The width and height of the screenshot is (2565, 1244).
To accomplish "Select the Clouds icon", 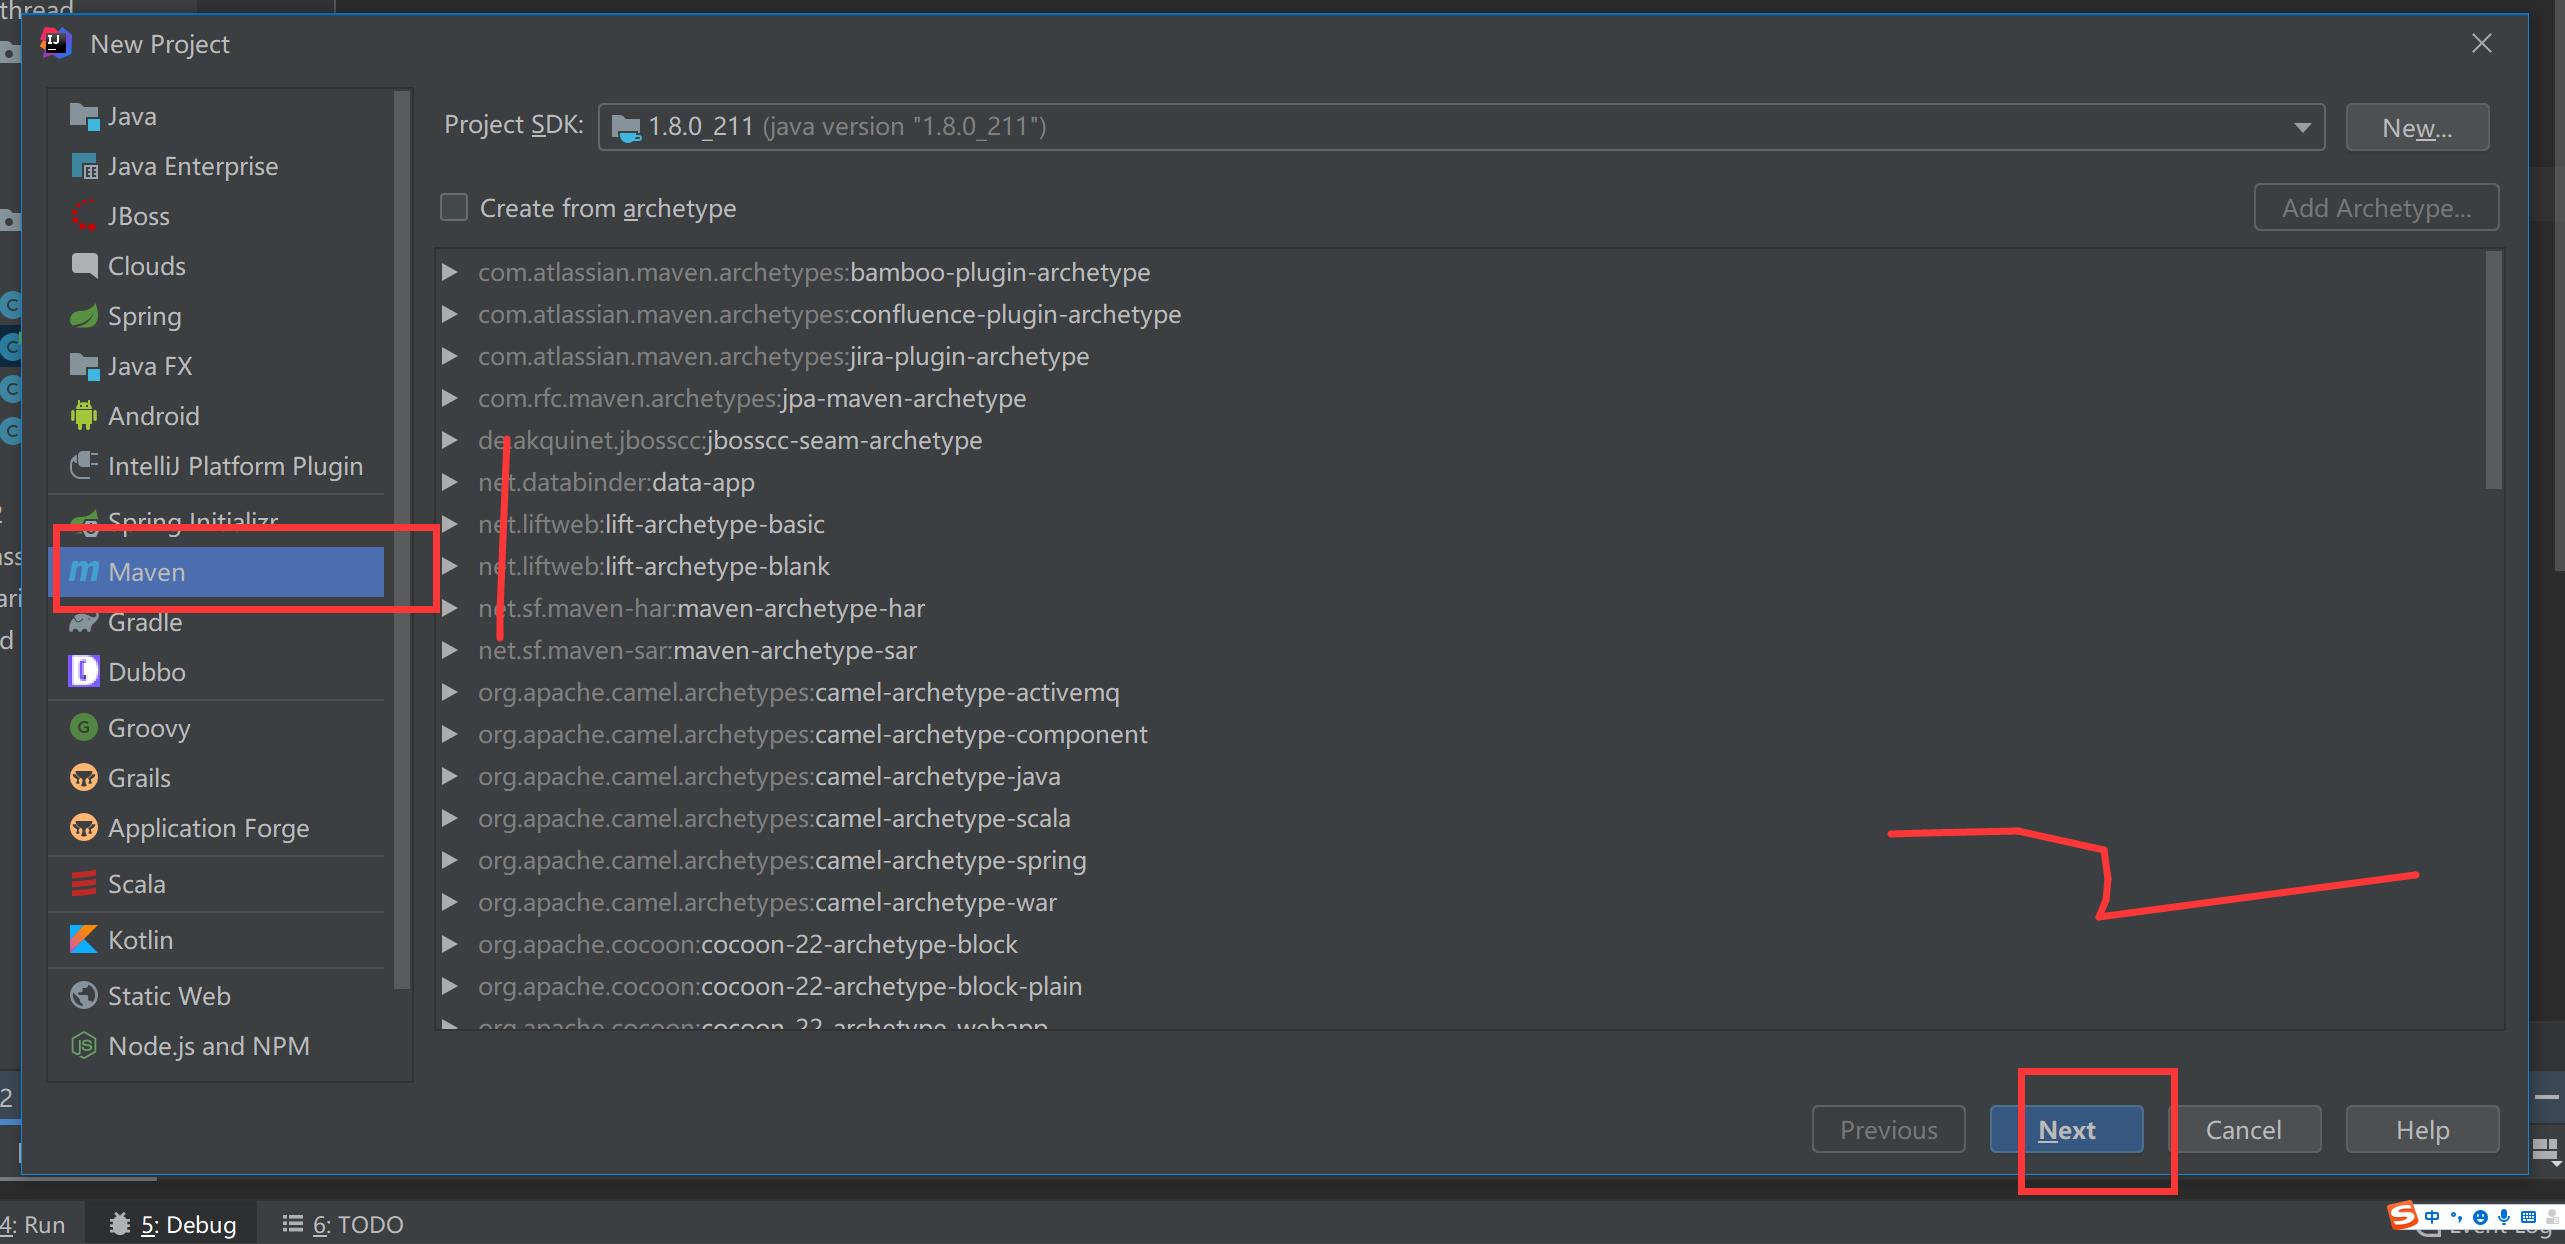I will pyautogui.click(x=84, y=266).
